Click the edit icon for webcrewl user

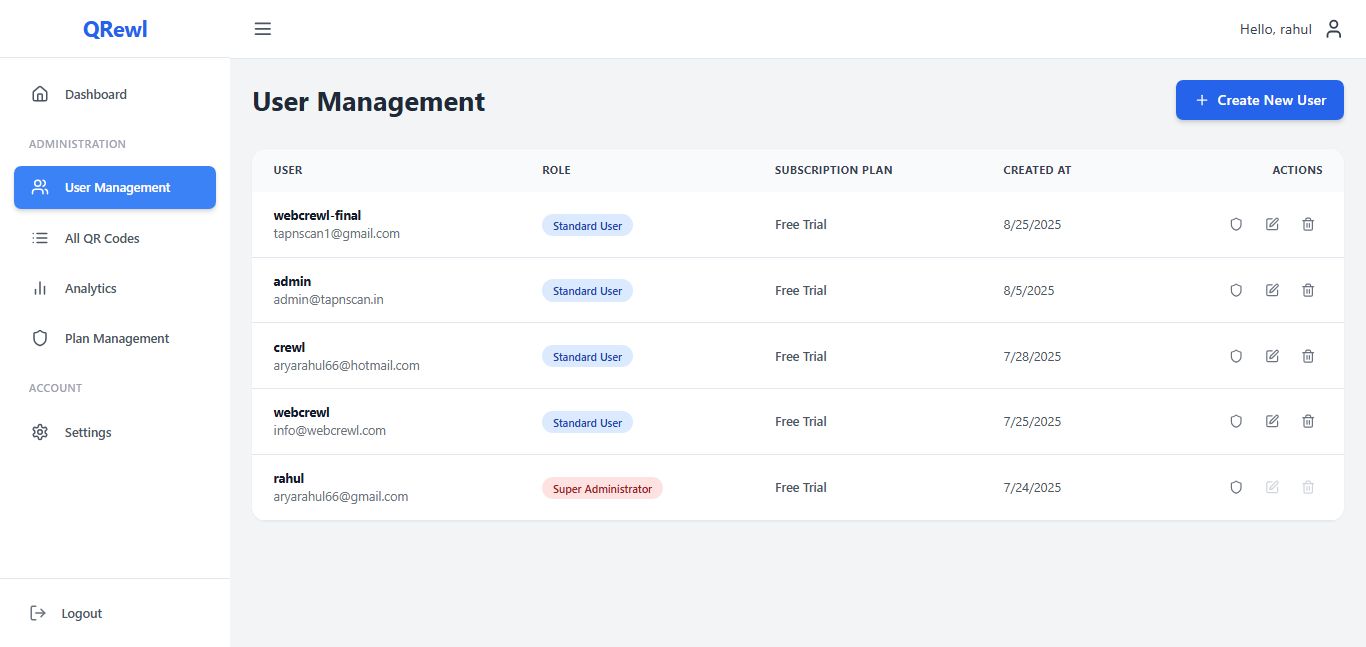click(1272, 421)
